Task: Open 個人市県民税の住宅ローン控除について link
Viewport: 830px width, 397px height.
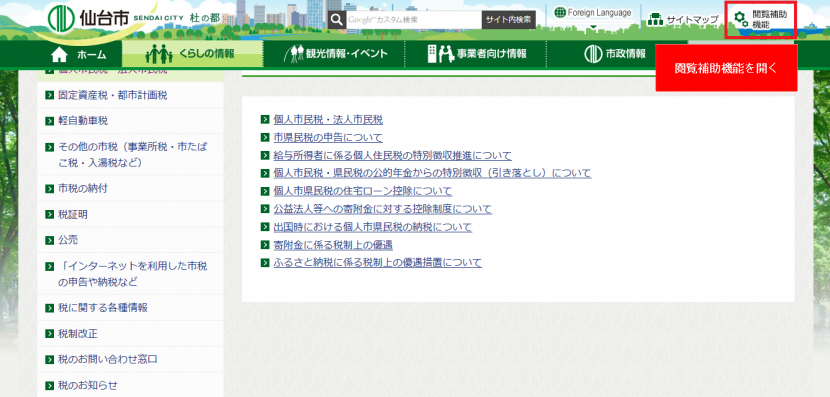Action: pyautogui.click(x=363, y=191)
